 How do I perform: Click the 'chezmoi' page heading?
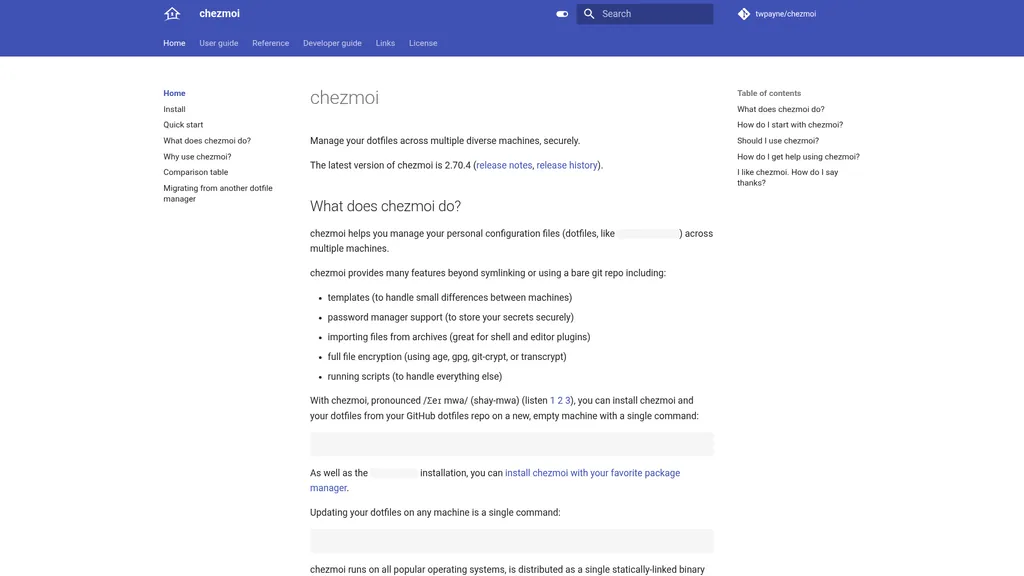tap(344, 98)
